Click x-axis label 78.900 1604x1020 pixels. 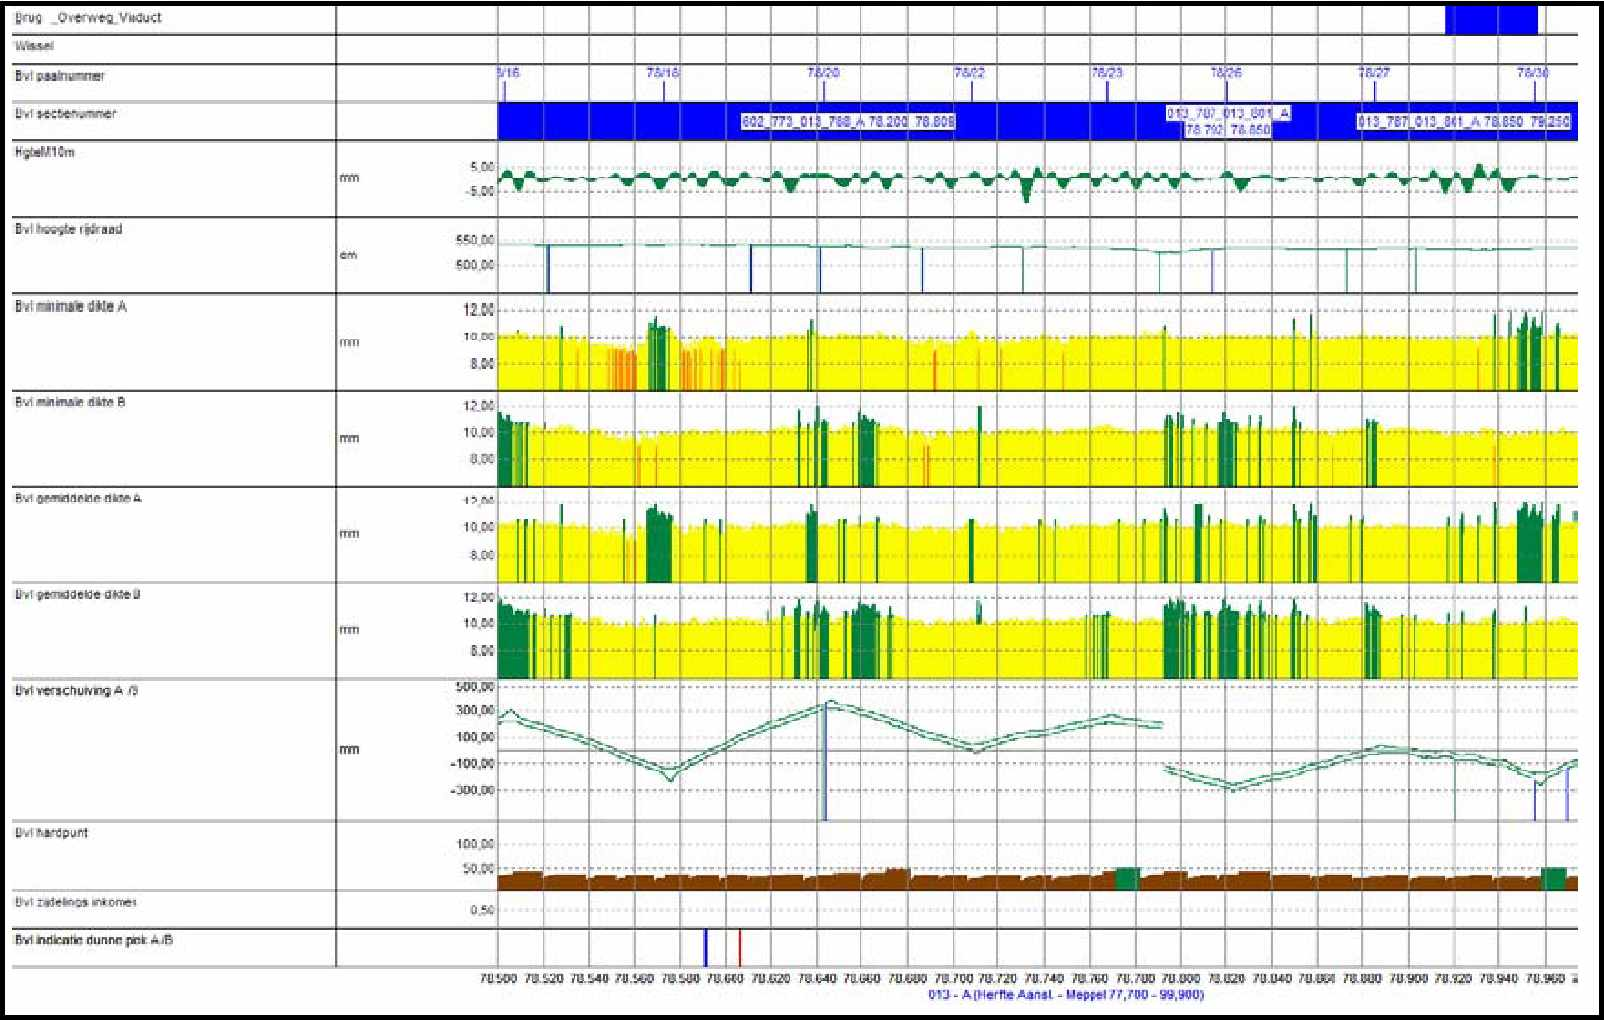(1408, 979)
